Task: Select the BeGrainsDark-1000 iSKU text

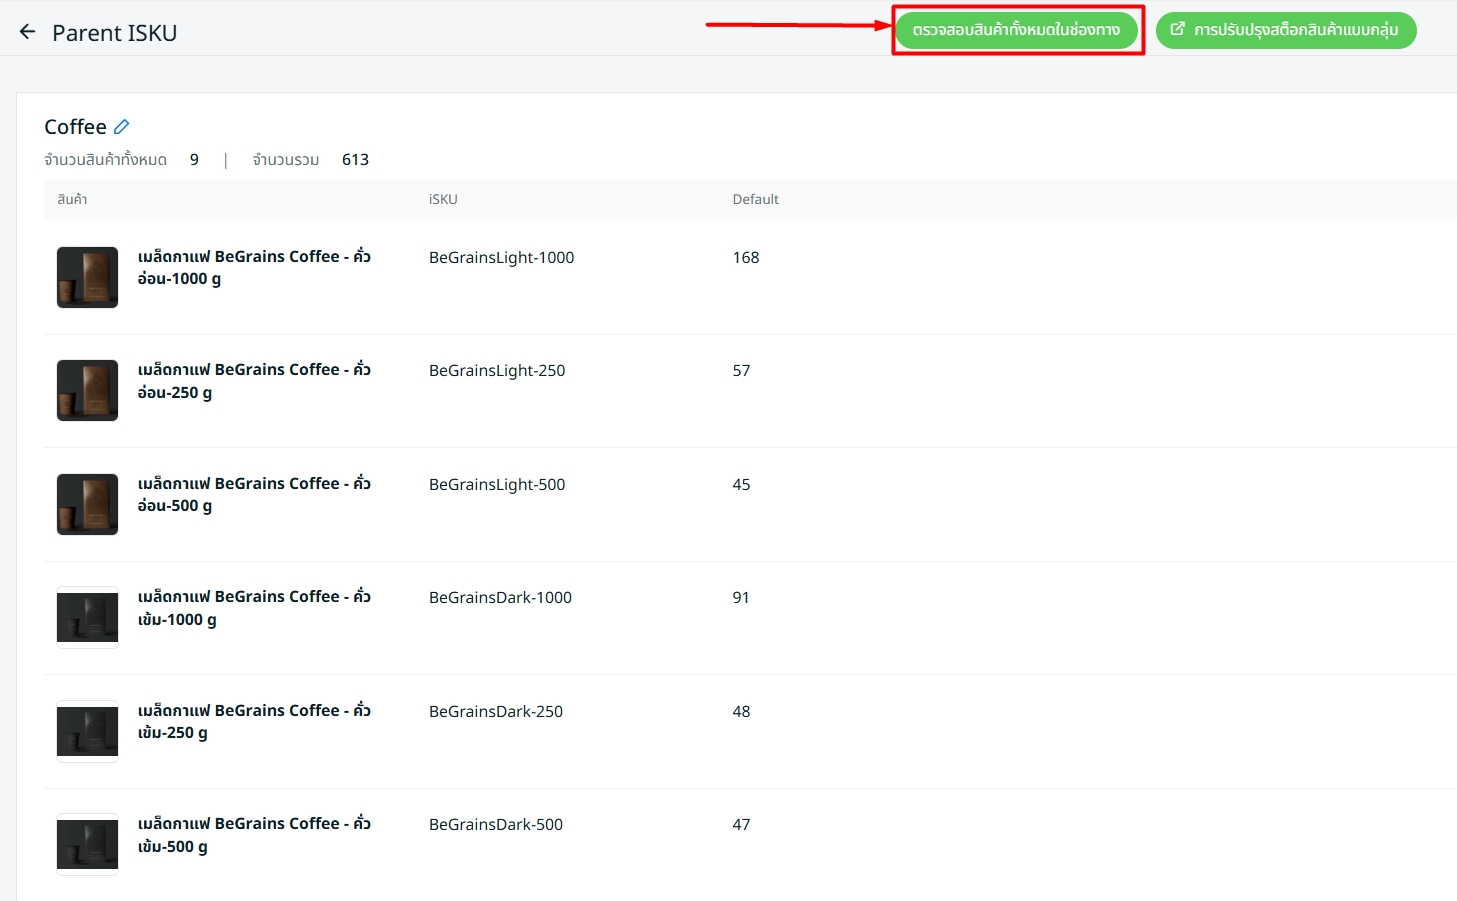Action: [x=500, y=597]
